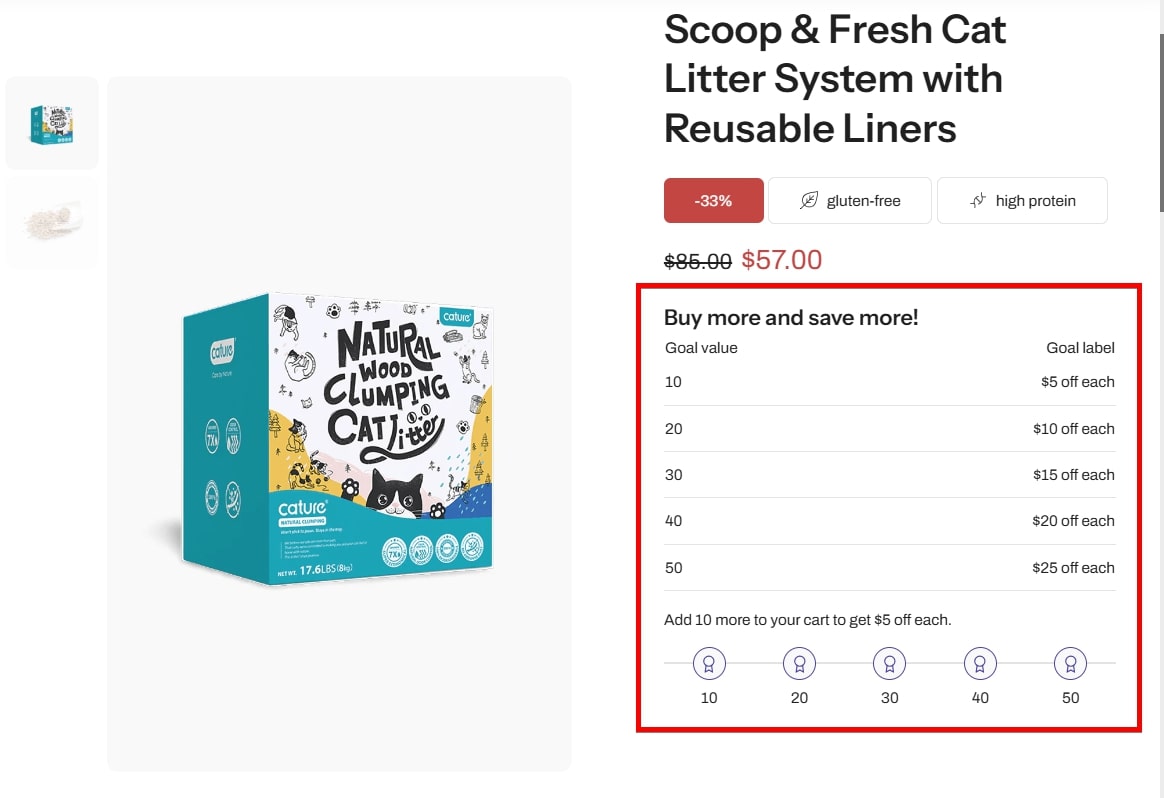This screenshot has height=798, width=1164.
Task: Click the ribbon badge icon for 30
Action: 889,664
